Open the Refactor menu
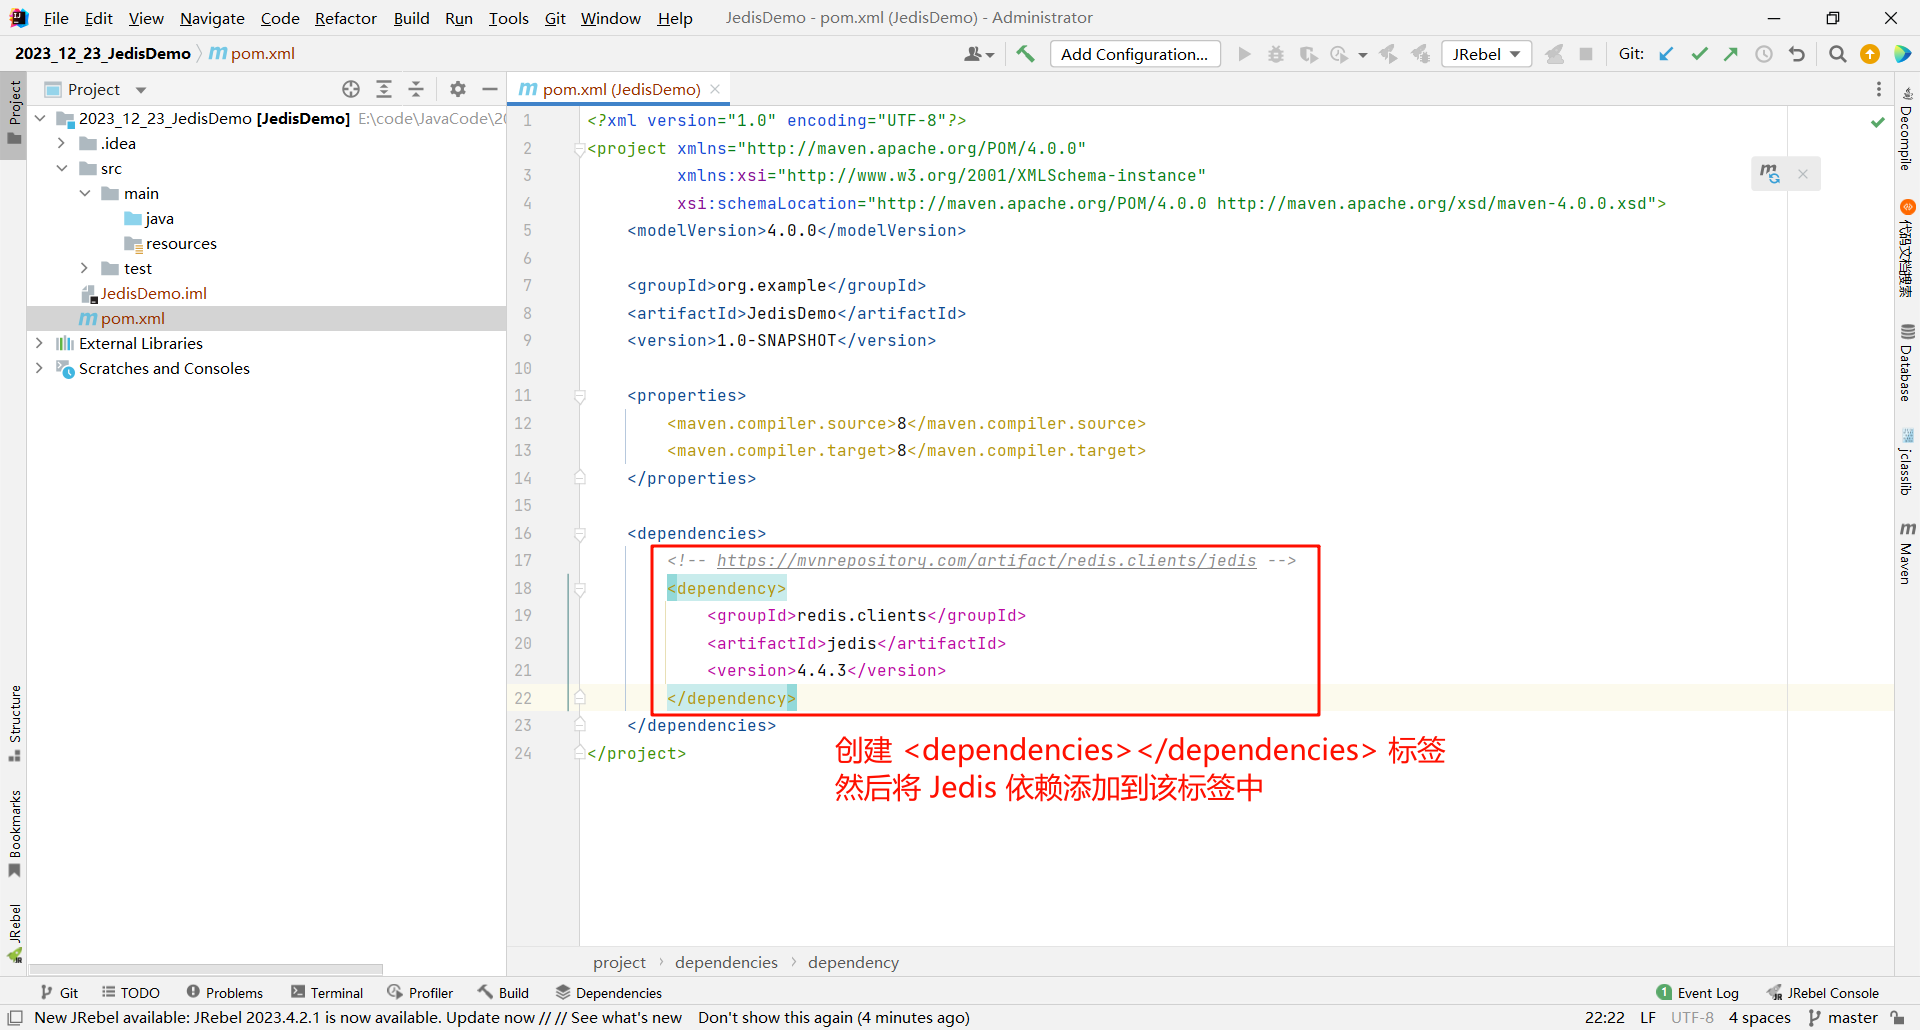This screenshot has width=1920, height=1030. (346, 18)
